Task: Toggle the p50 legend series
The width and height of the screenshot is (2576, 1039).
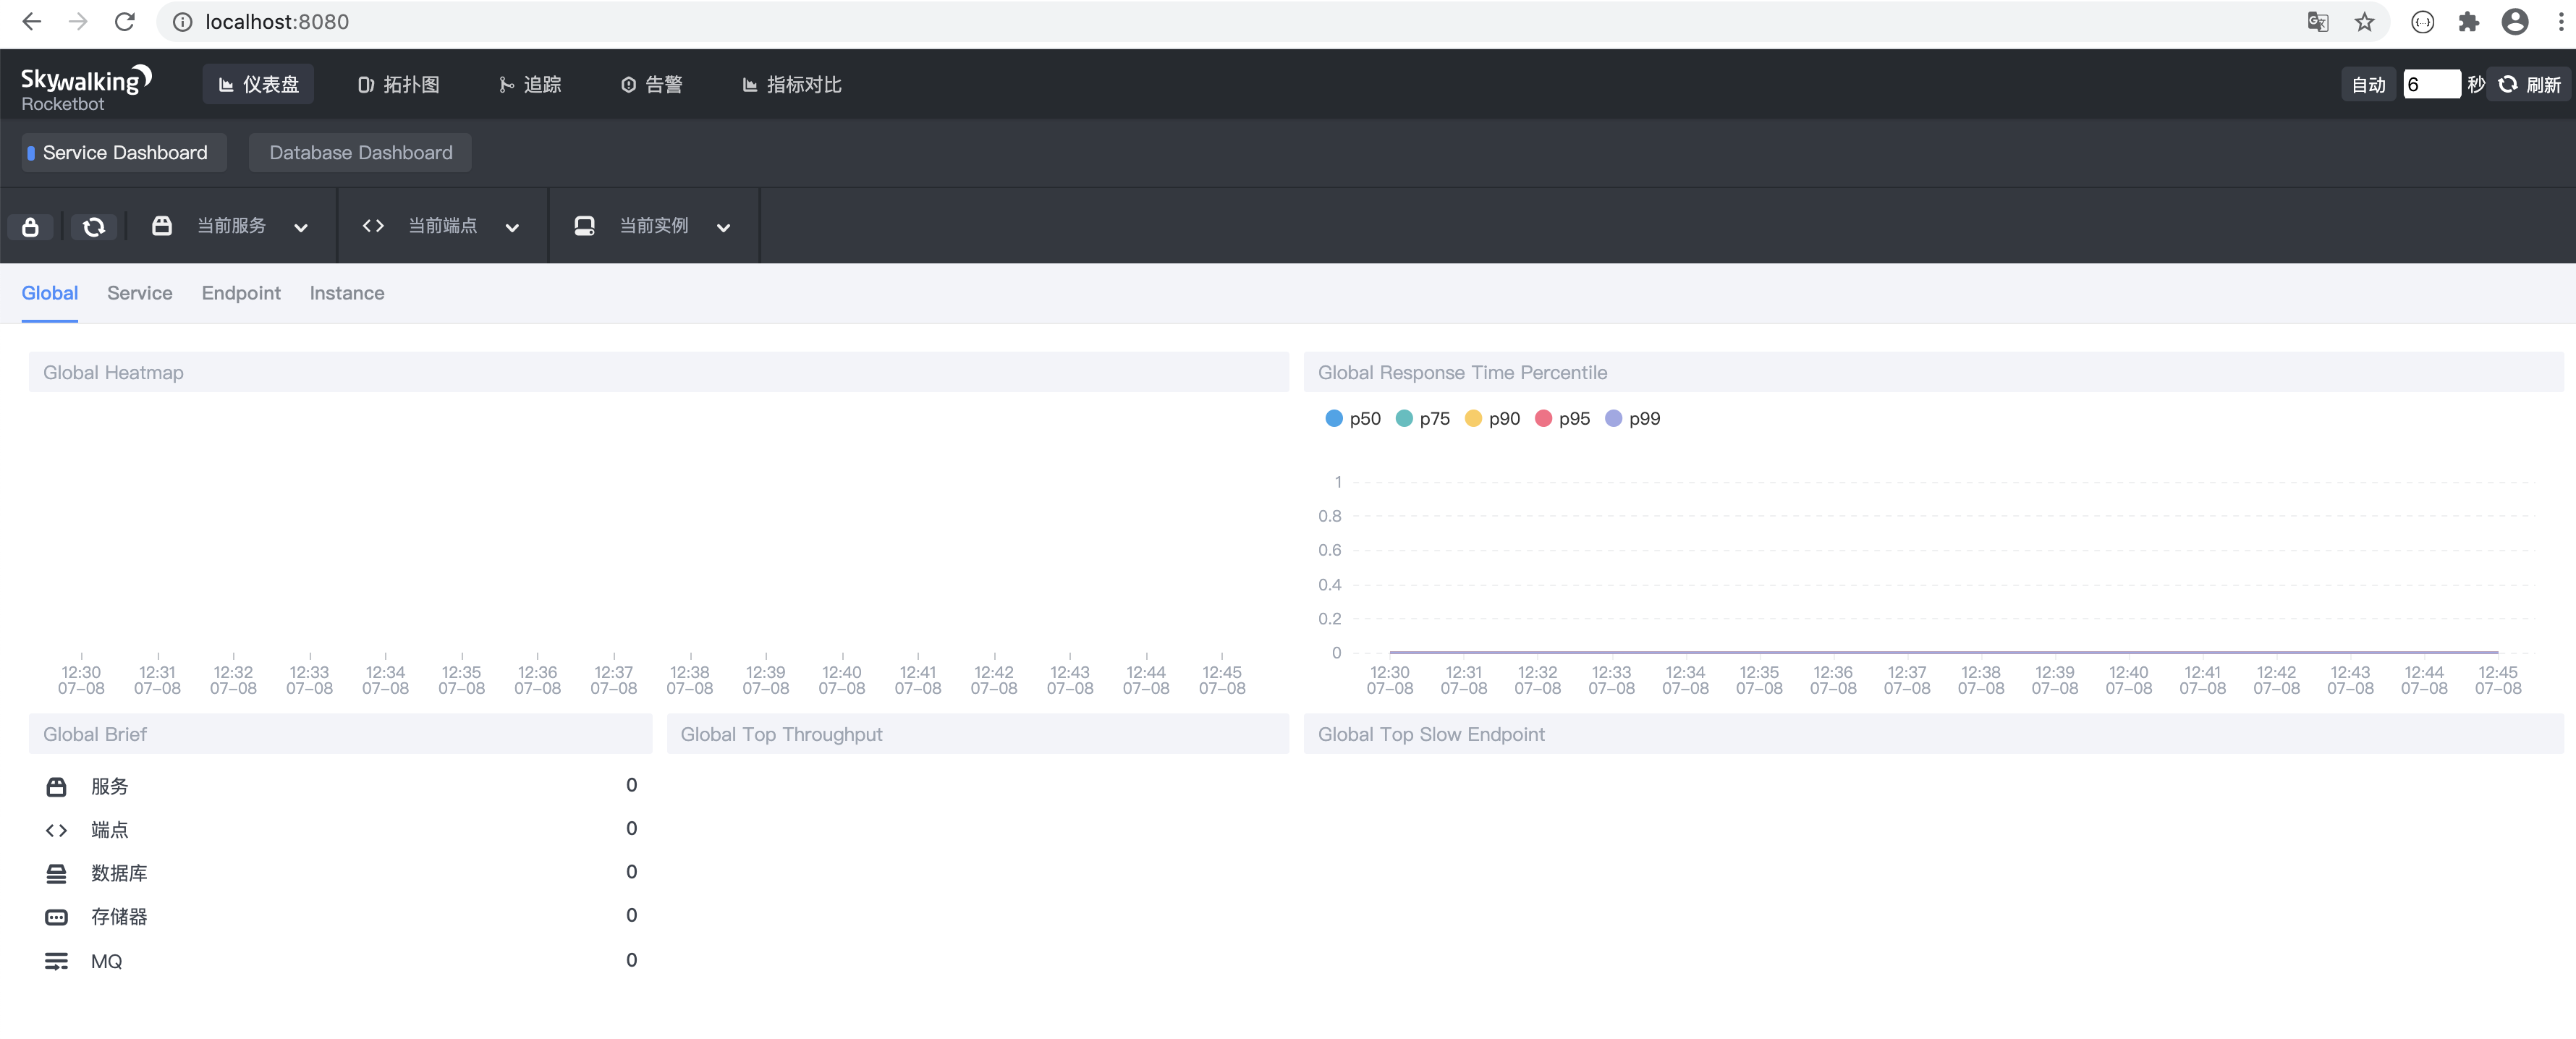Action: [x=1352, y=418]
